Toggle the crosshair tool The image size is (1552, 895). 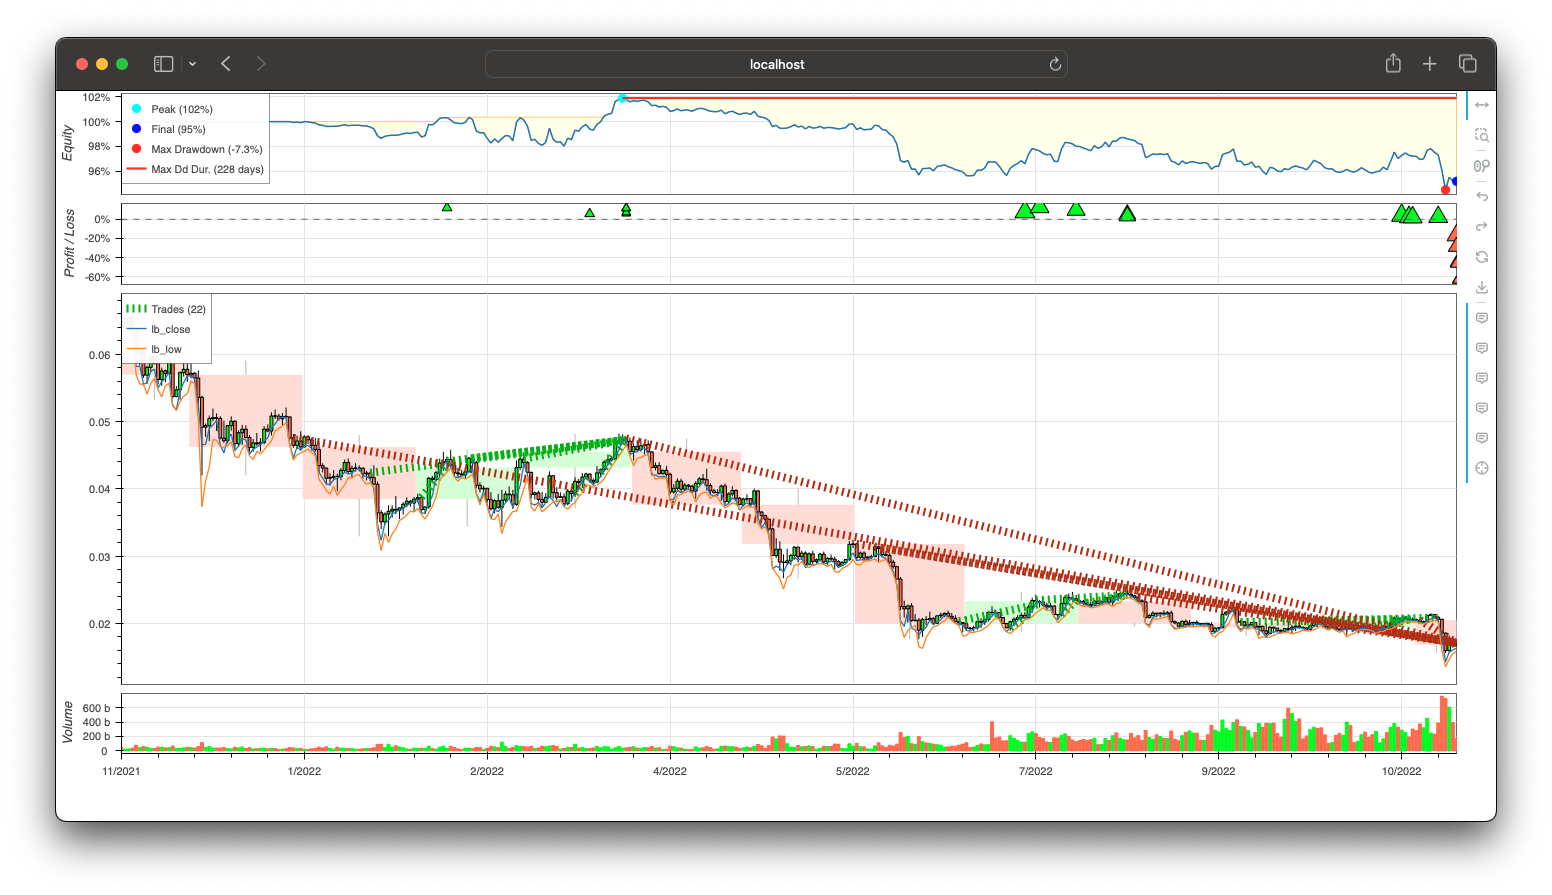pyautogui.click(x=1482, y=468)
